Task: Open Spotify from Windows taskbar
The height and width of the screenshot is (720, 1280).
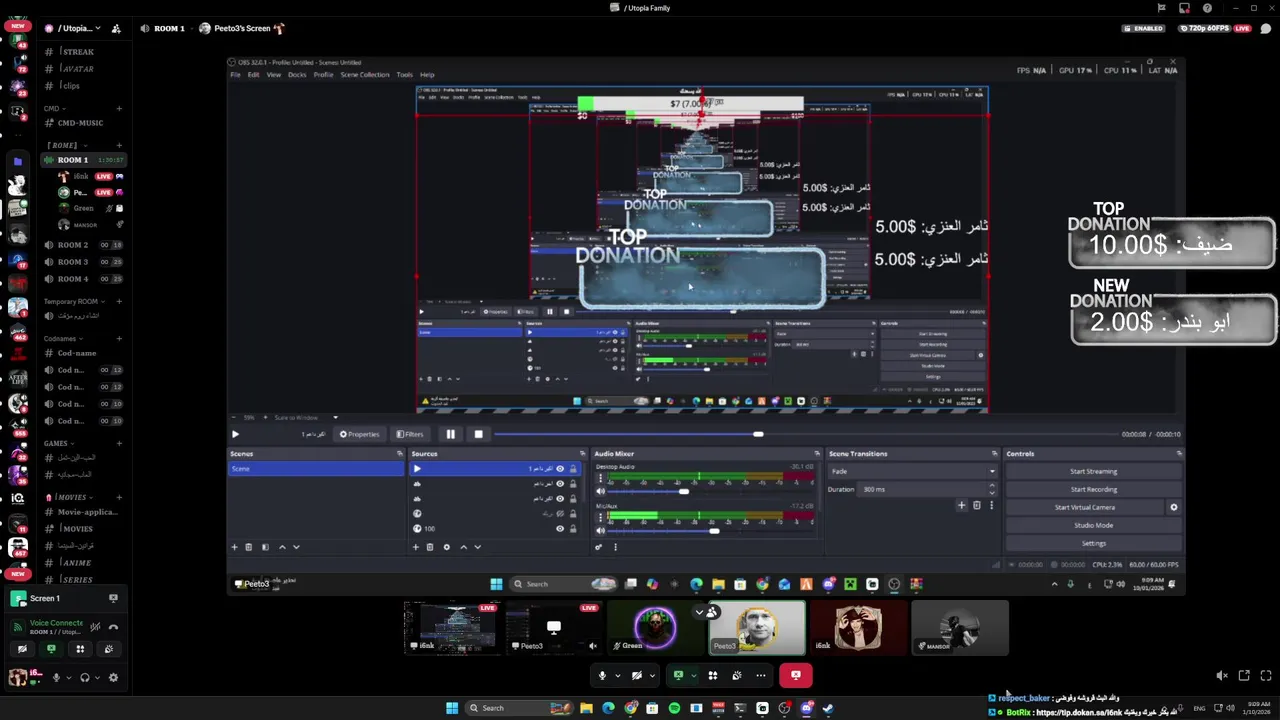Action: point(674,708)
